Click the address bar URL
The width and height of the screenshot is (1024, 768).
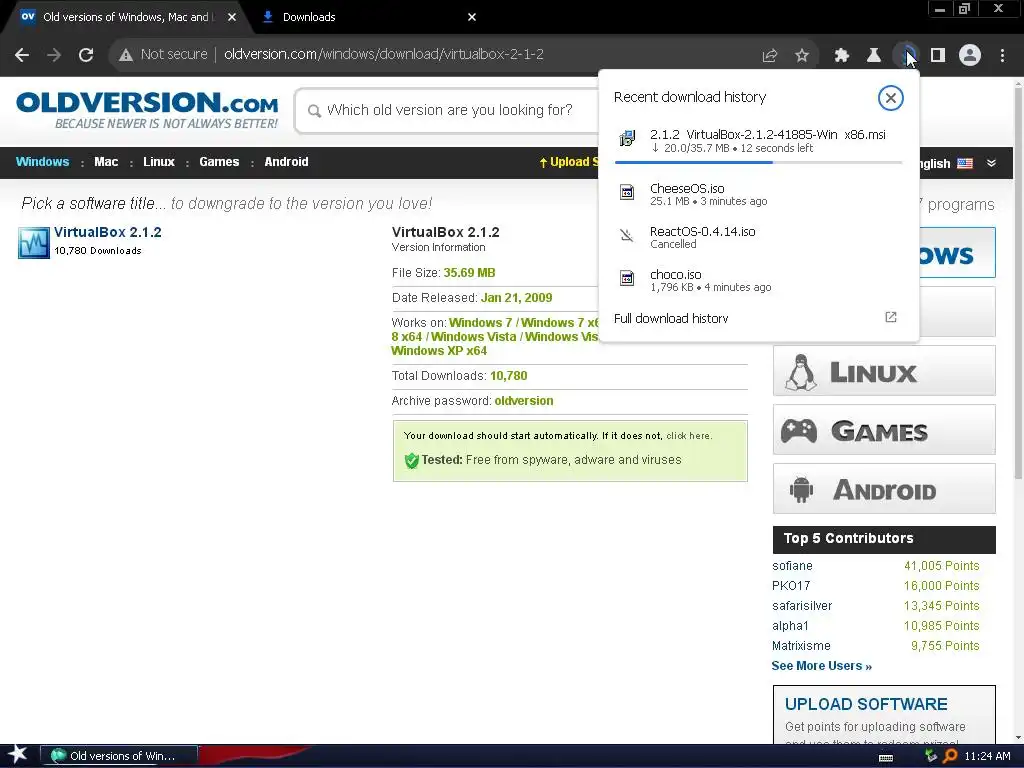point(384,54)
